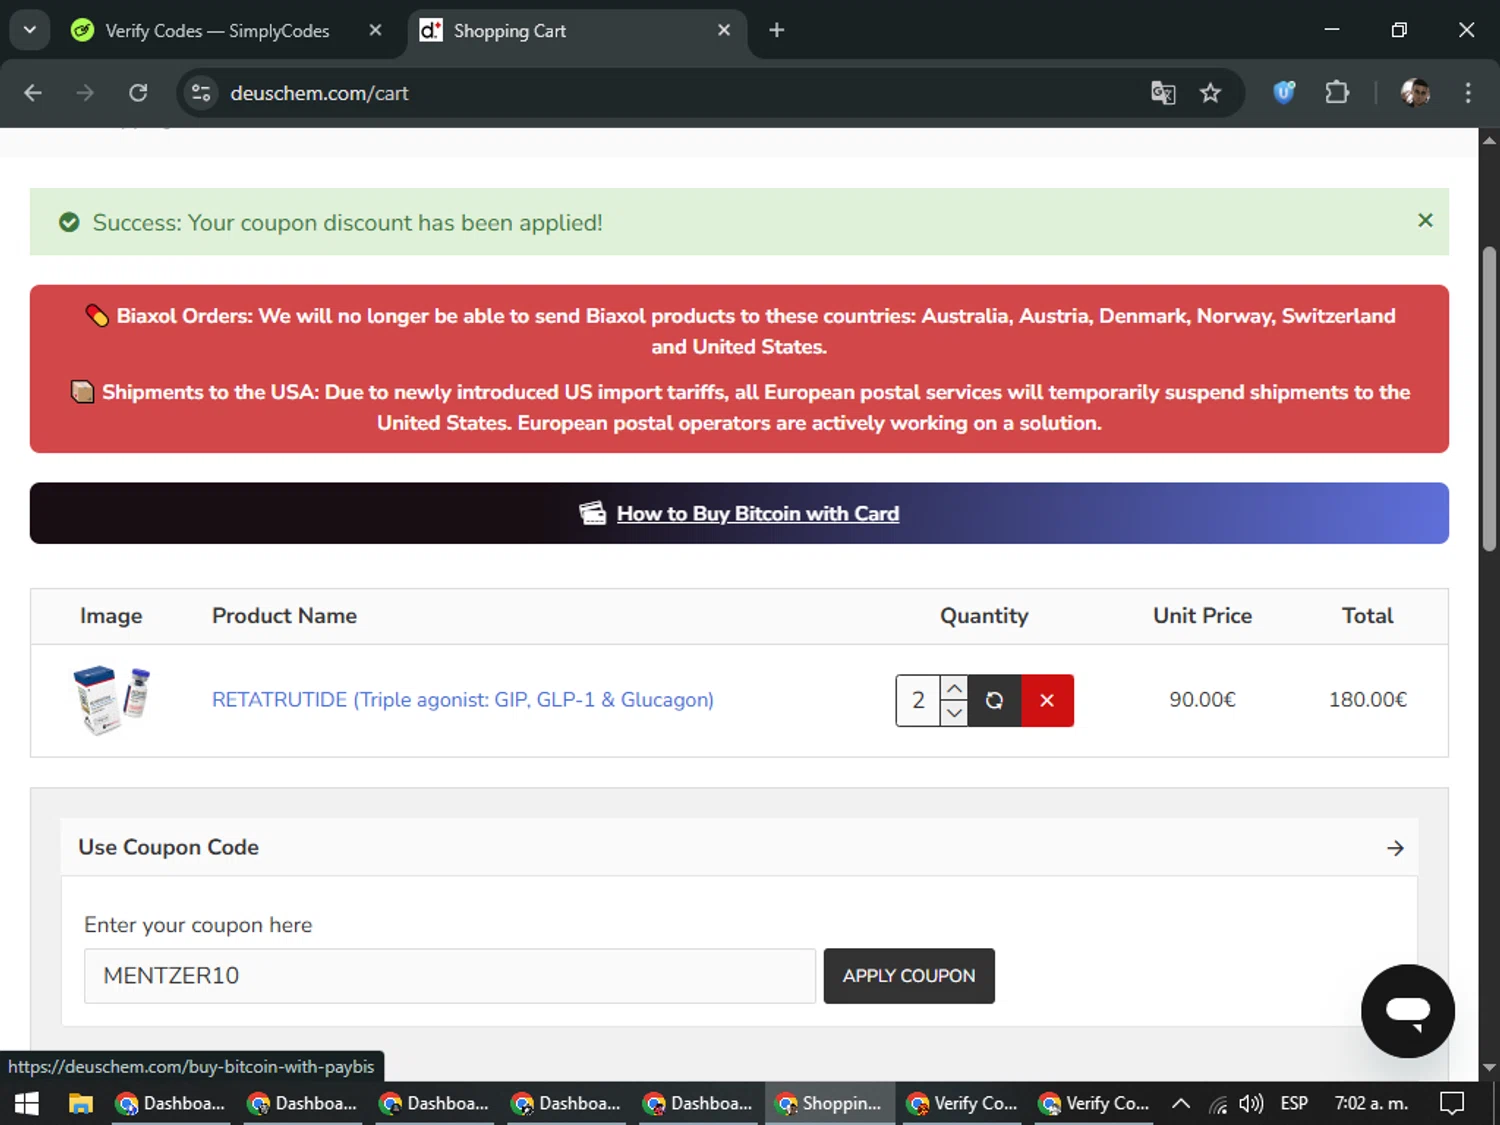Open a new browser tab
The height and width of the screenshot is (1125, 1500).
click(x=777, y=31)
